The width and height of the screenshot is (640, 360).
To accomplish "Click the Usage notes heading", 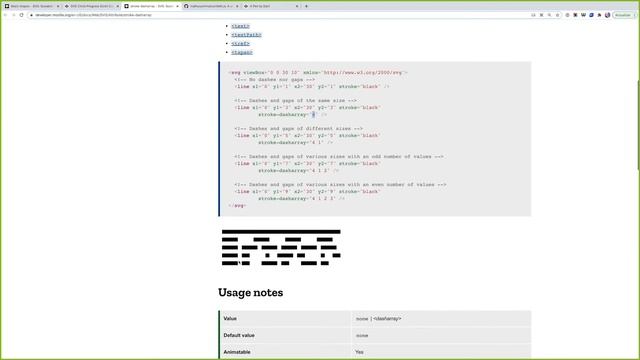I will point(251,292).
